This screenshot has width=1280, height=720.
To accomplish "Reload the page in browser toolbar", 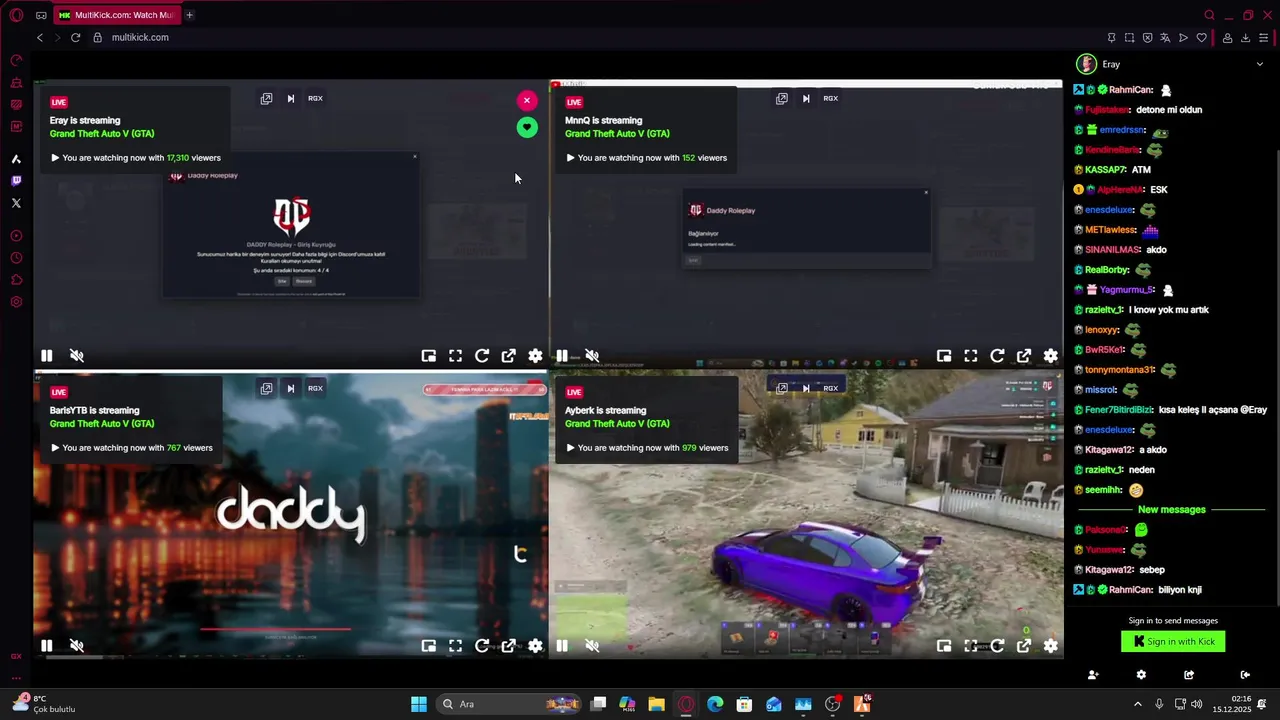I will (75, 37).
